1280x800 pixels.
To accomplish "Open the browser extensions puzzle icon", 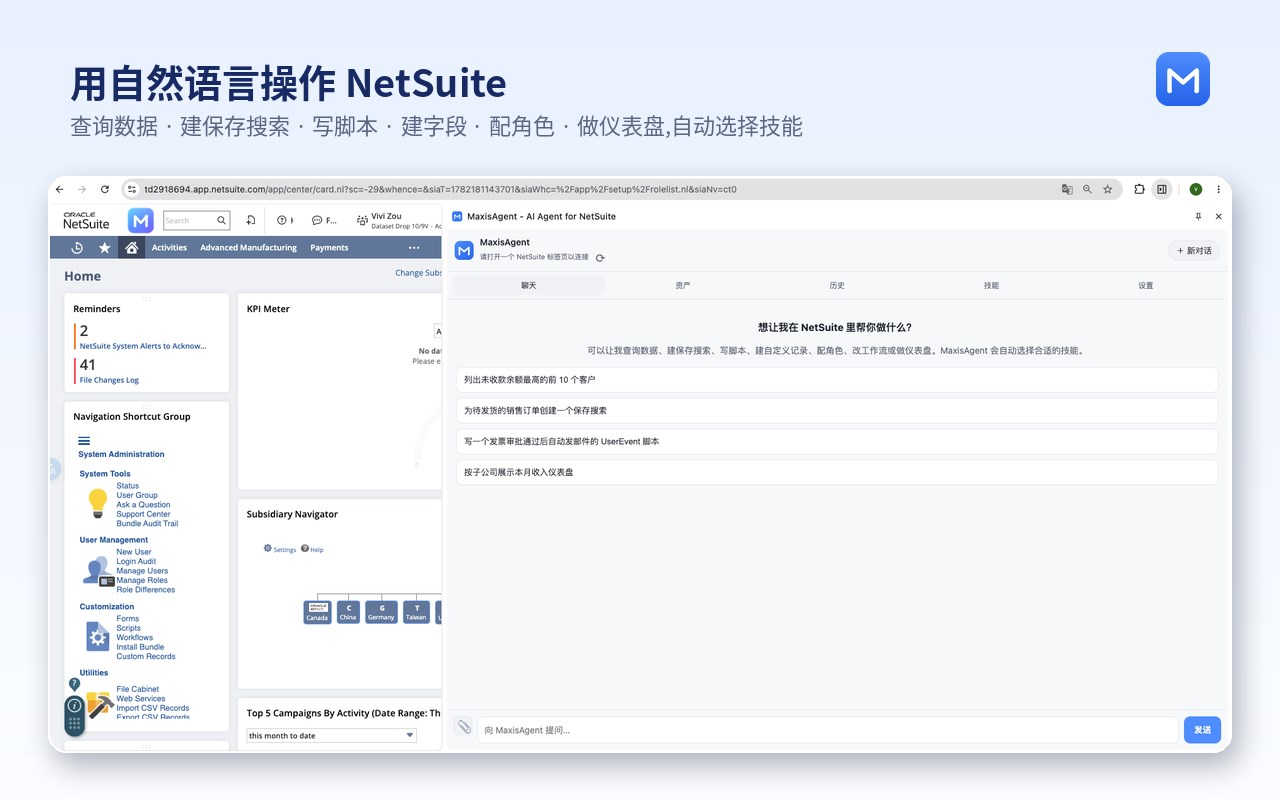I will 1139,189.
